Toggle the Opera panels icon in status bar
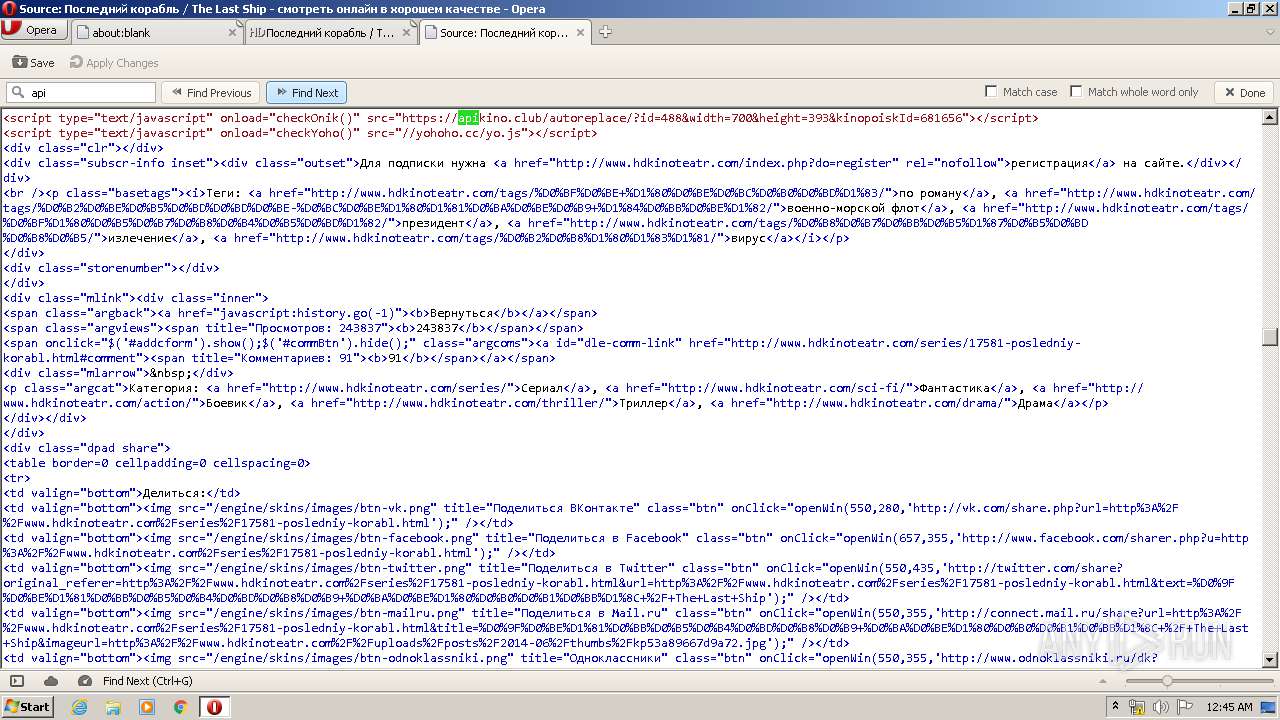The width and height of the screenshot is (1280, 720). pyautogui.click(x=17, y=681)
